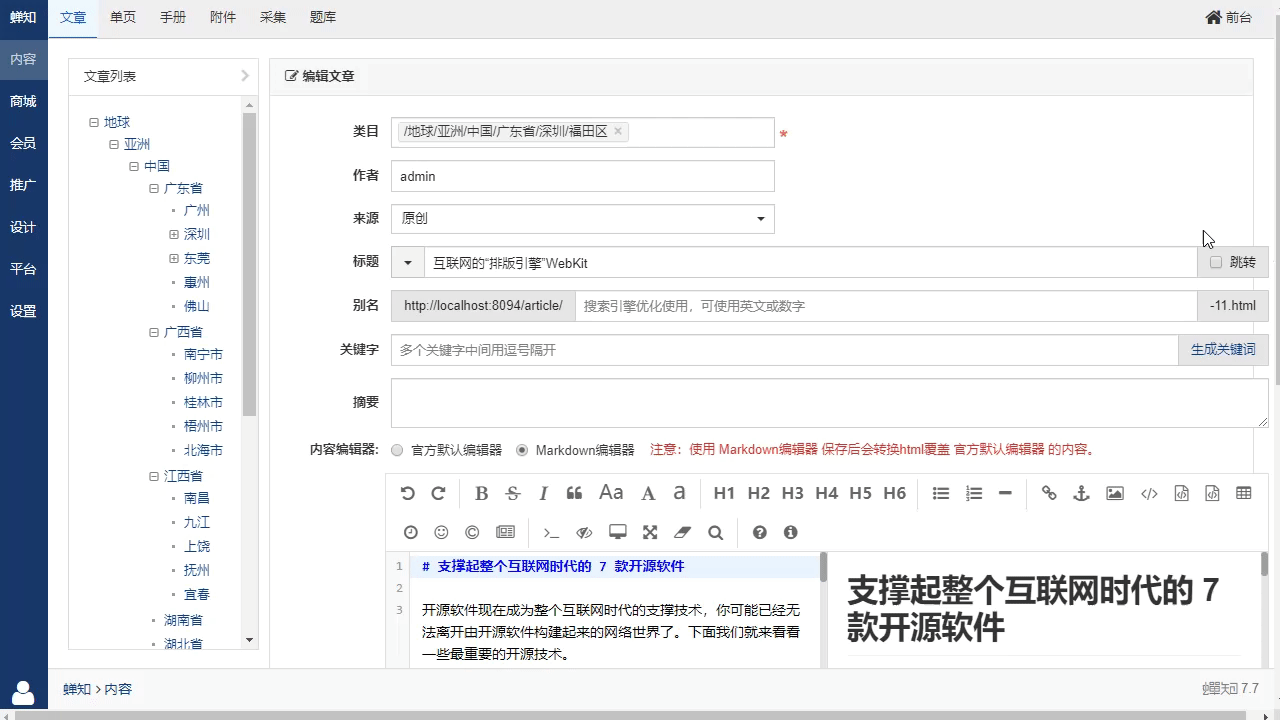This screenshot has width=1280, height=720.
Task: Insert a table in the editor
Action: [1244, 493]
